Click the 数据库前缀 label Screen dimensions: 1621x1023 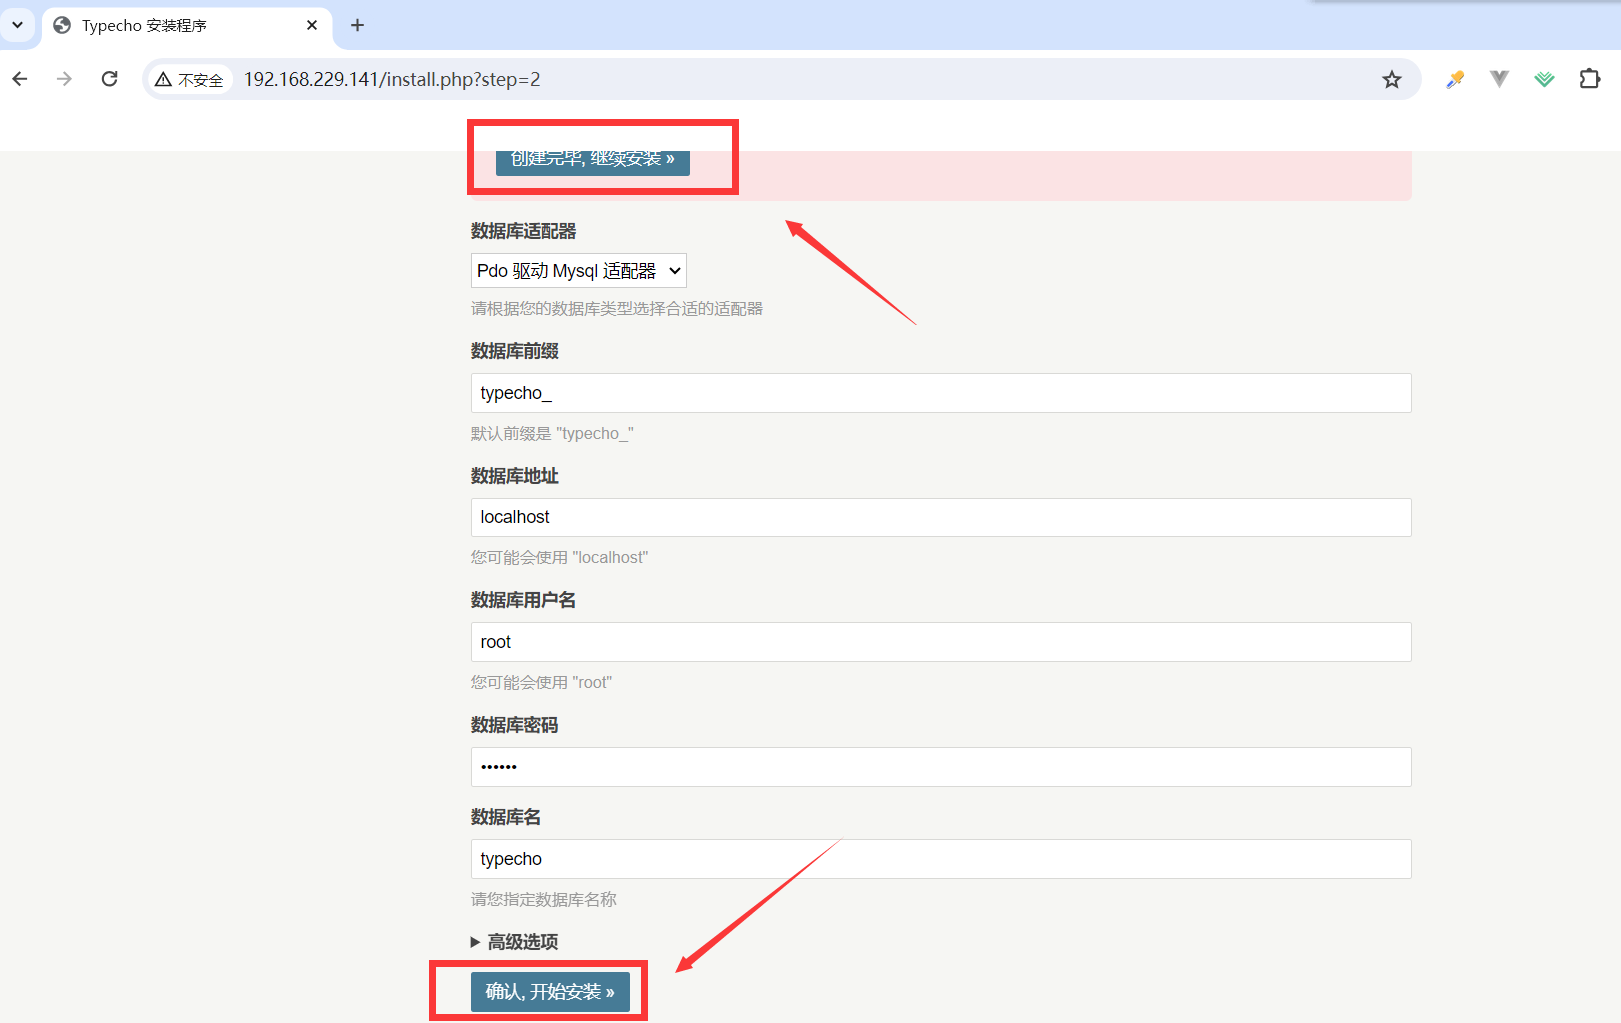coord(515,351)
